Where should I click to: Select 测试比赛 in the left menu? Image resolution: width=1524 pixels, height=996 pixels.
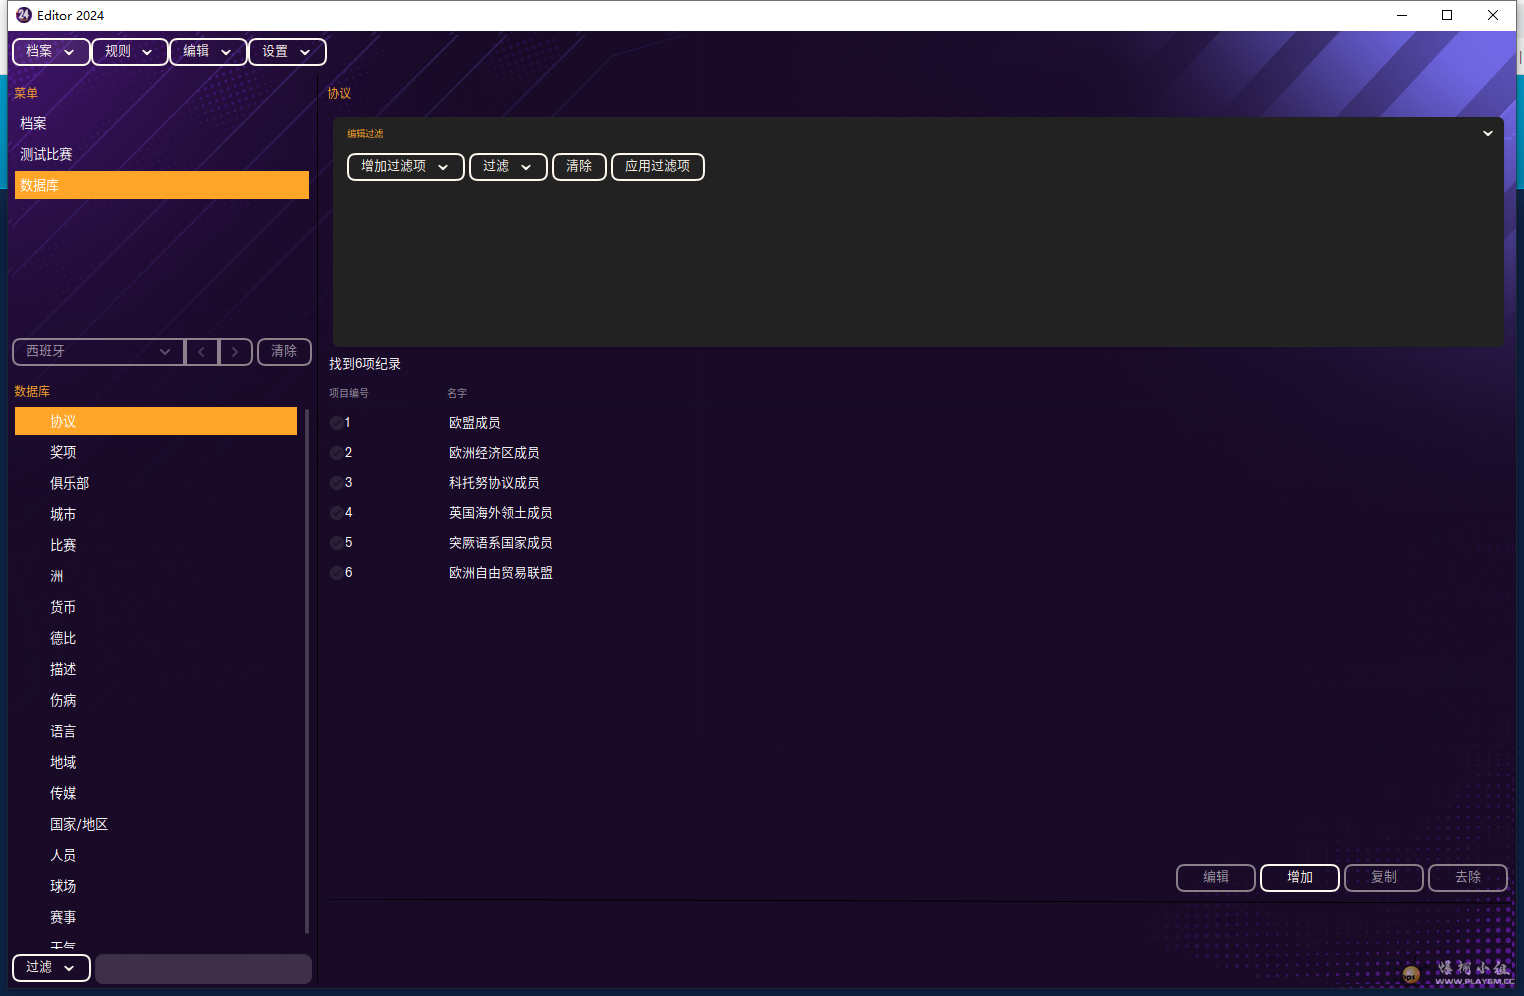click(x=46, y=154)
